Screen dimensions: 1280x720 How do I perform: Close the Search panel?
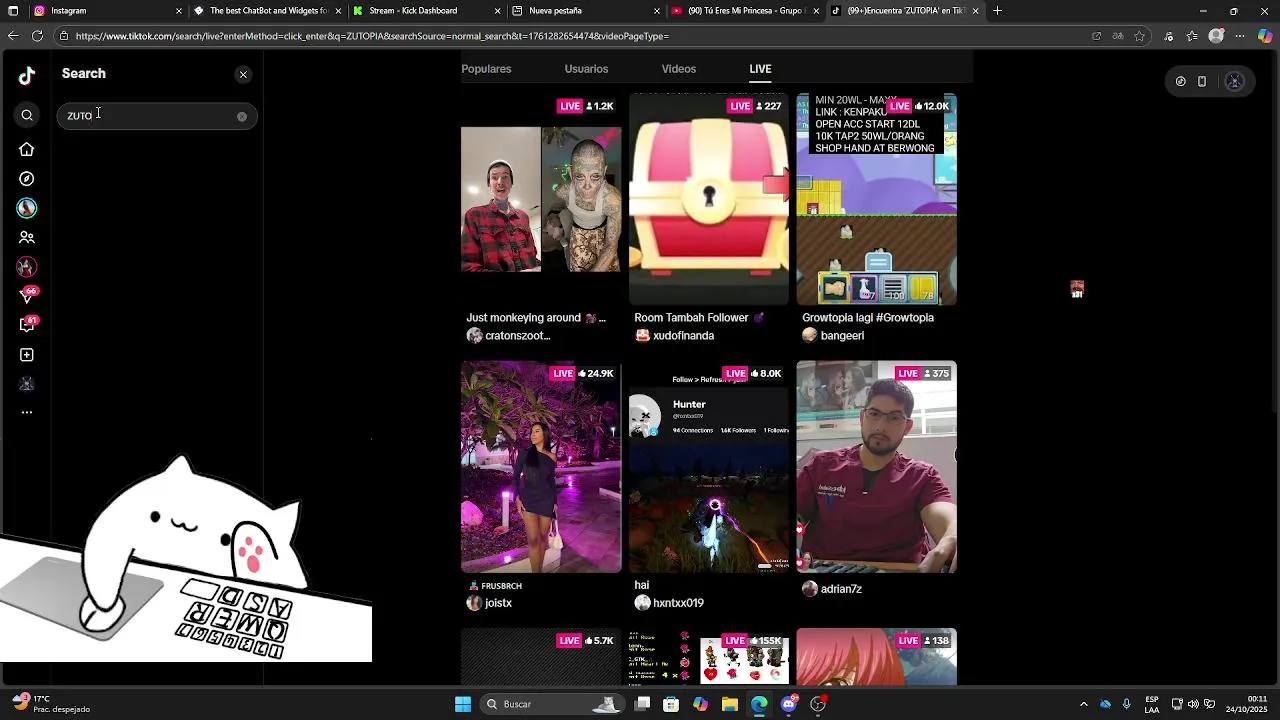[x=243, y=75]
